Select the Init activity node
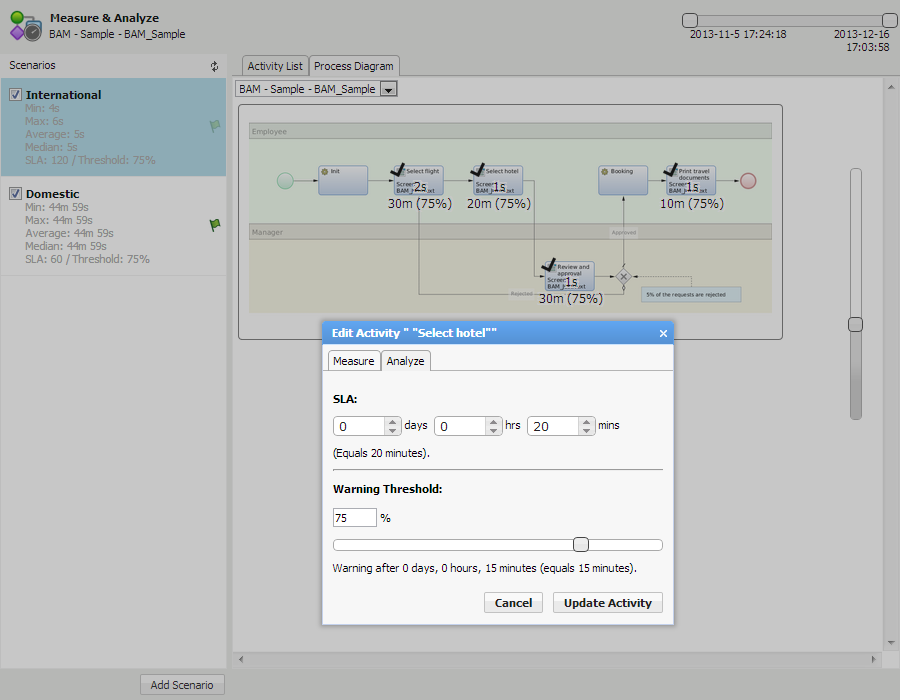900x700 pixels. pyautogui.click(x=343, y=180)
